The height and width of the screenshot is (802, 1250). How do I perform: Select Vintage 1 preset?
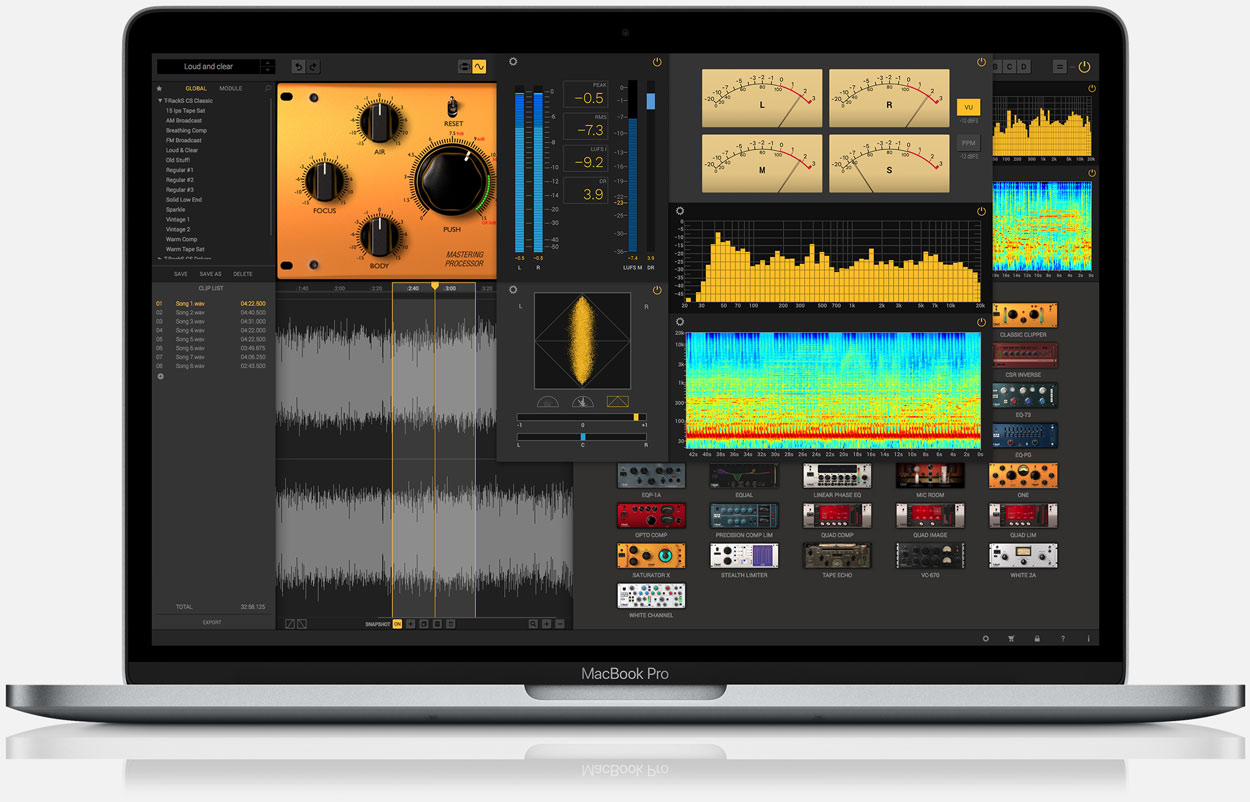[178, 220]
